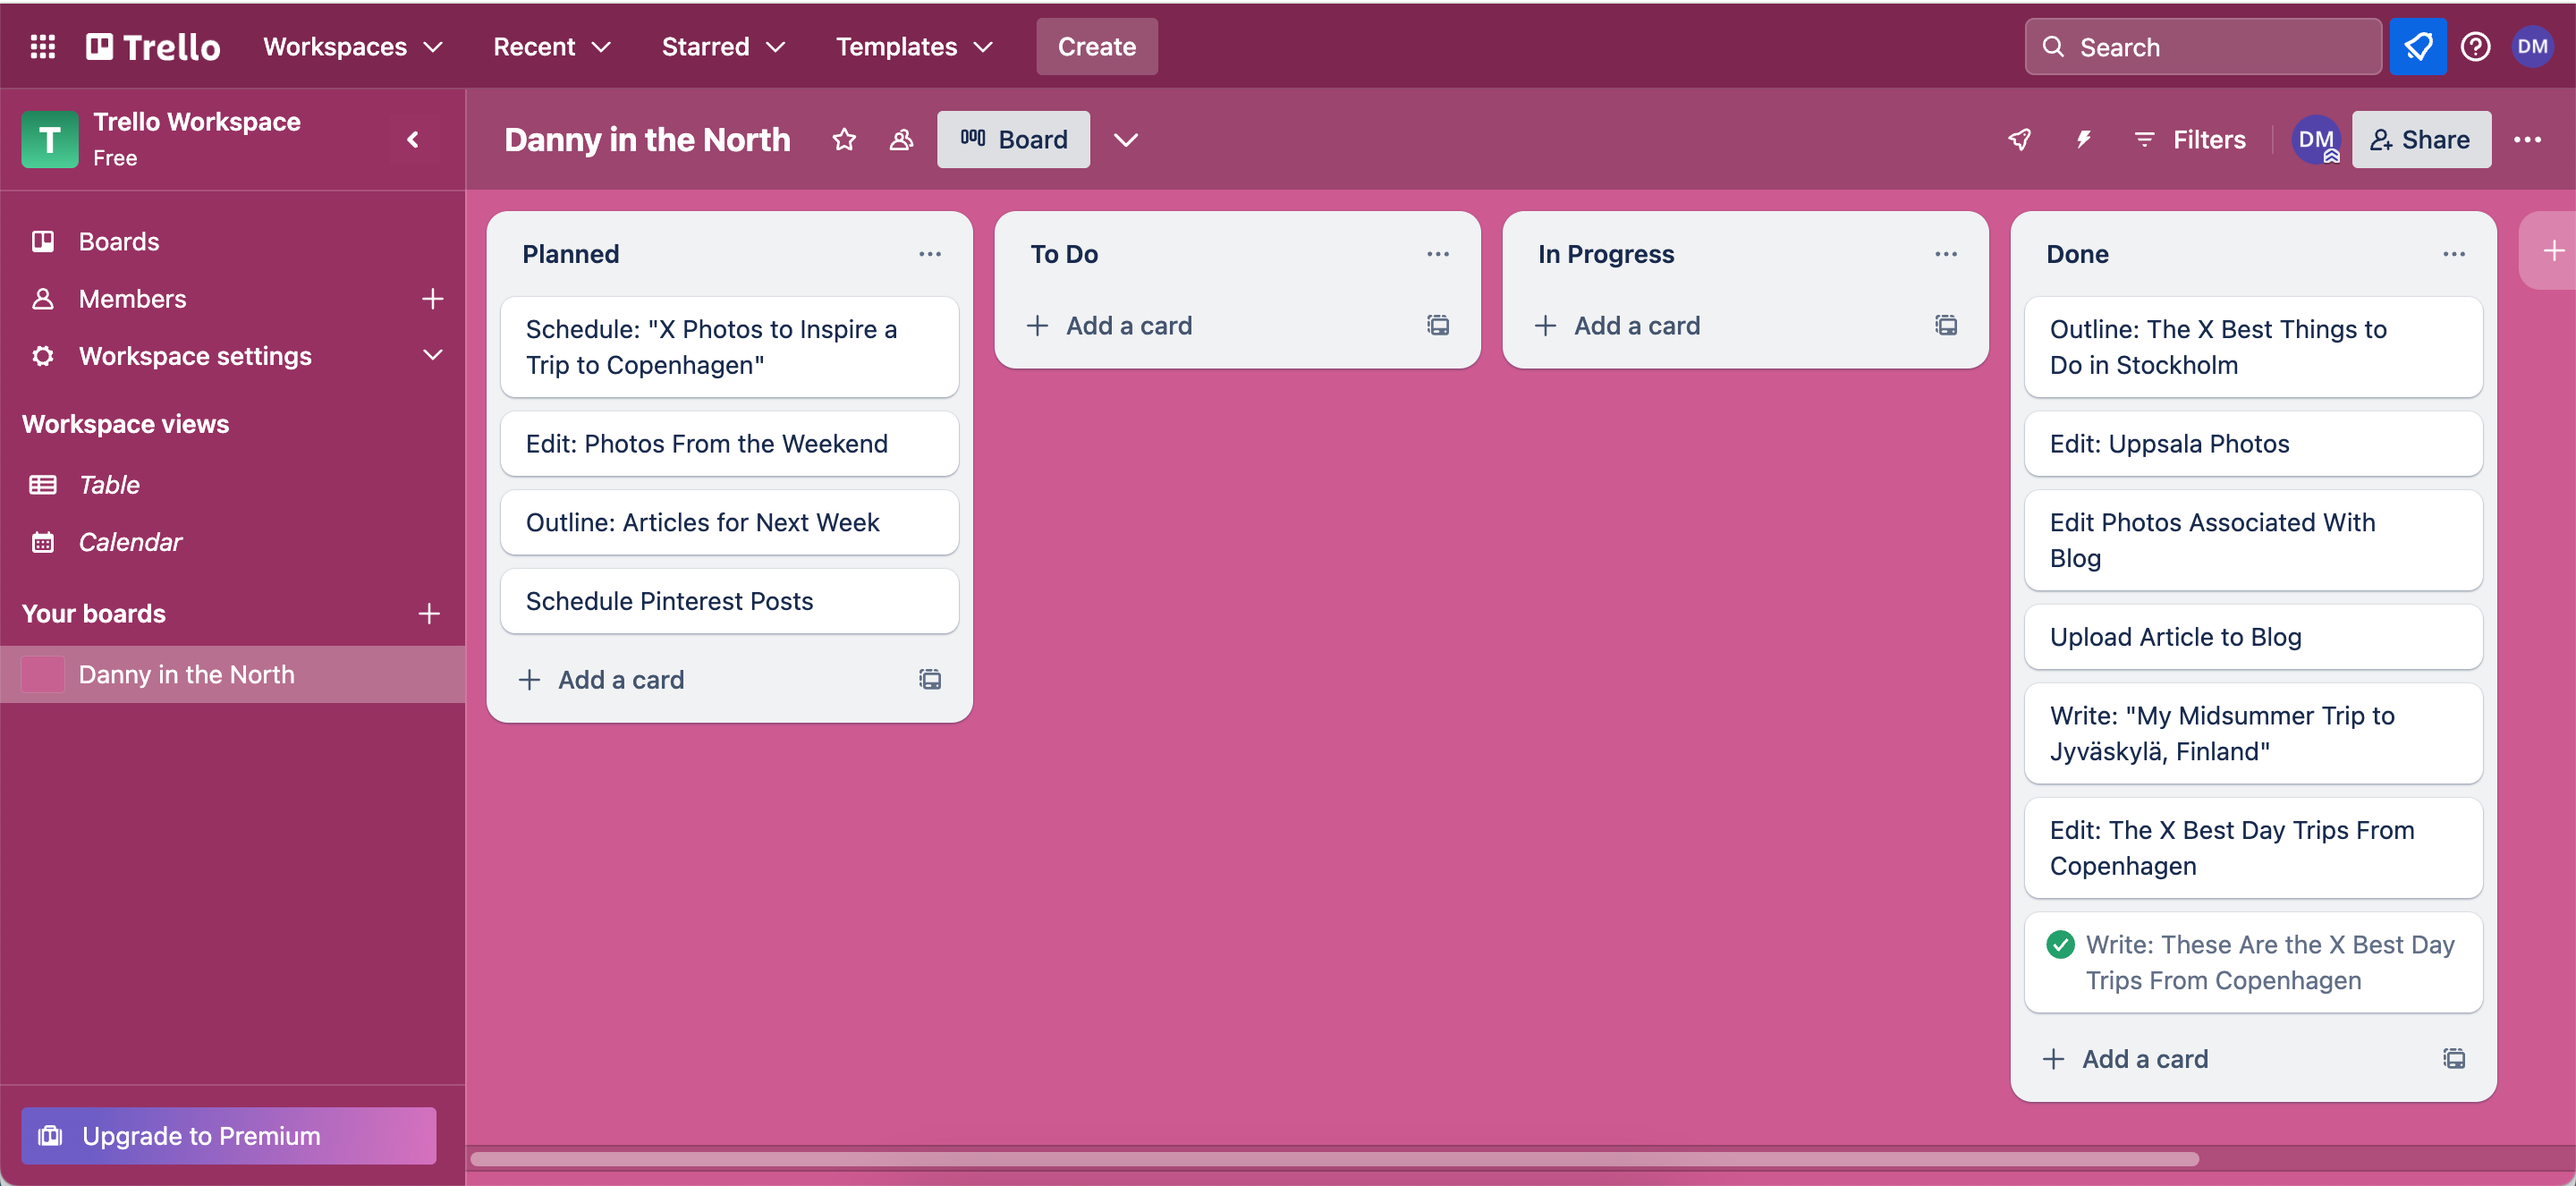Collapse the workspace sidebar
Viewport: 2576px width, 1186px height.
point(413,140)
